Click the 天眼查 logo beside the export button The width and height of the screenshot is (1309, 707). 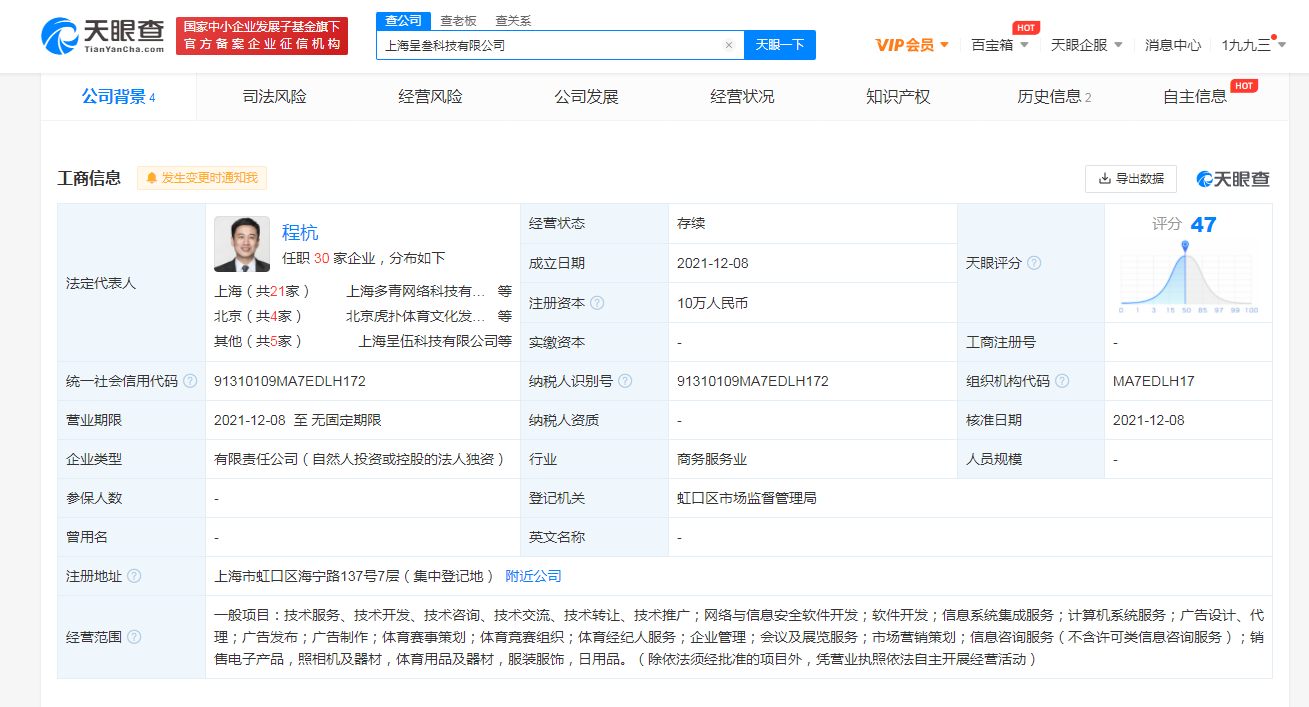[1233, 179]
